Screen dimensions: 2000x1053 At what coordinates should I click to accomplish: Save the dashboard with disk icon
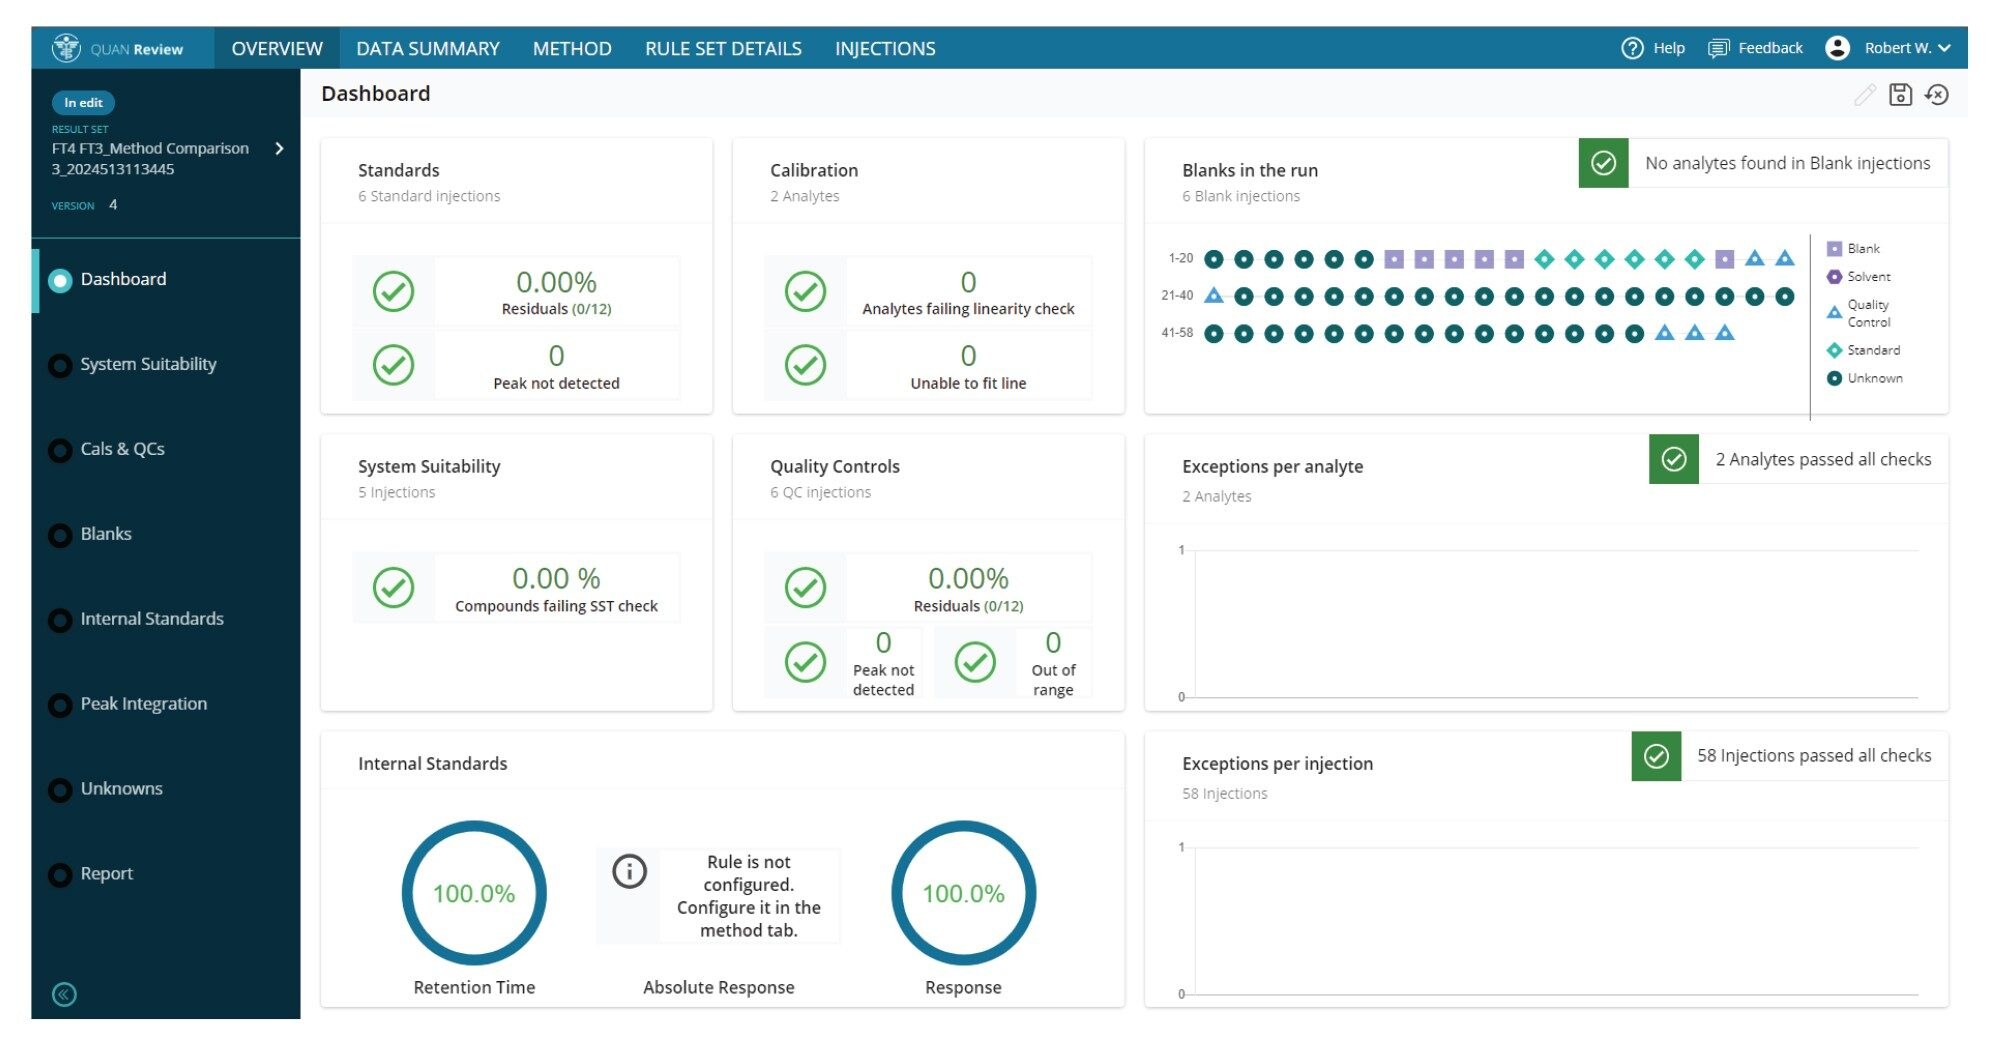tap(1900, 95)
